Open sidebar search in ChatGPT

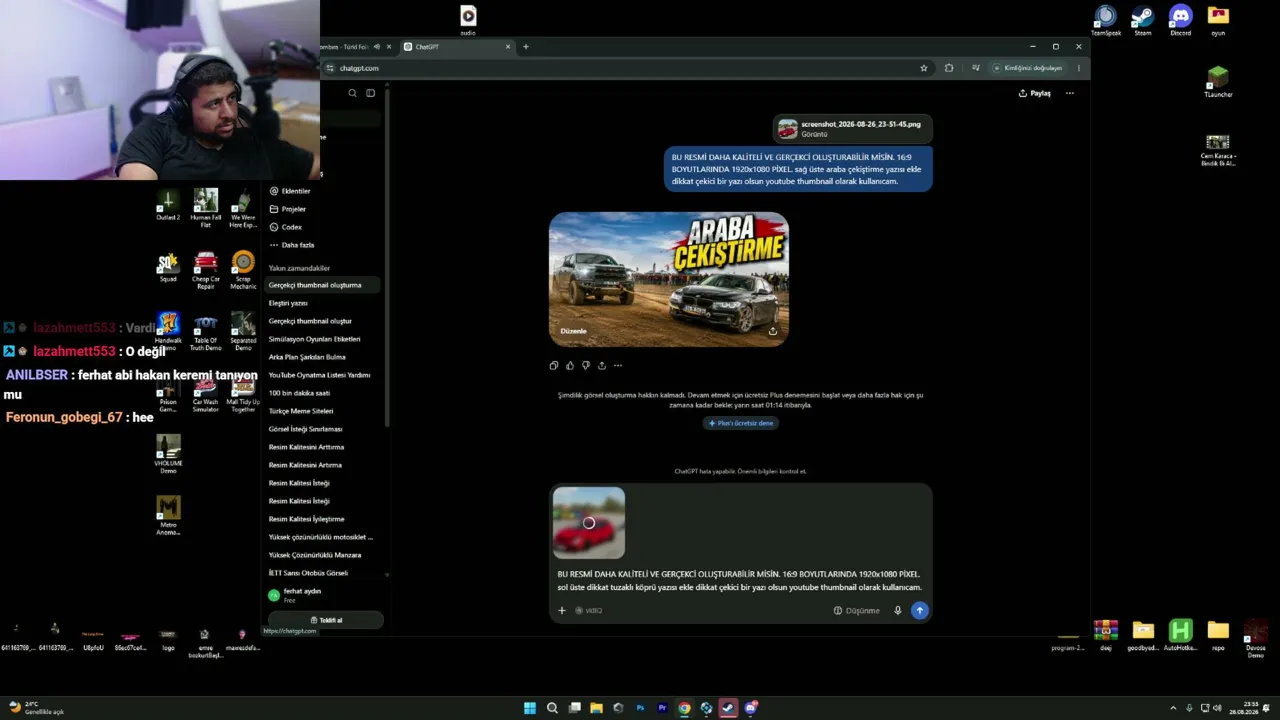[x=352, y=93]
